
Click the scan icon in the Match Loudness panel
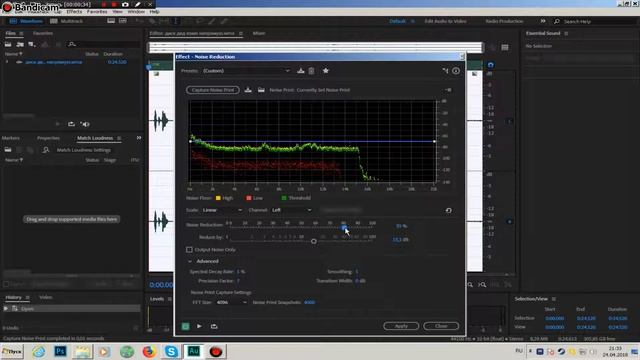click(46, 150)
